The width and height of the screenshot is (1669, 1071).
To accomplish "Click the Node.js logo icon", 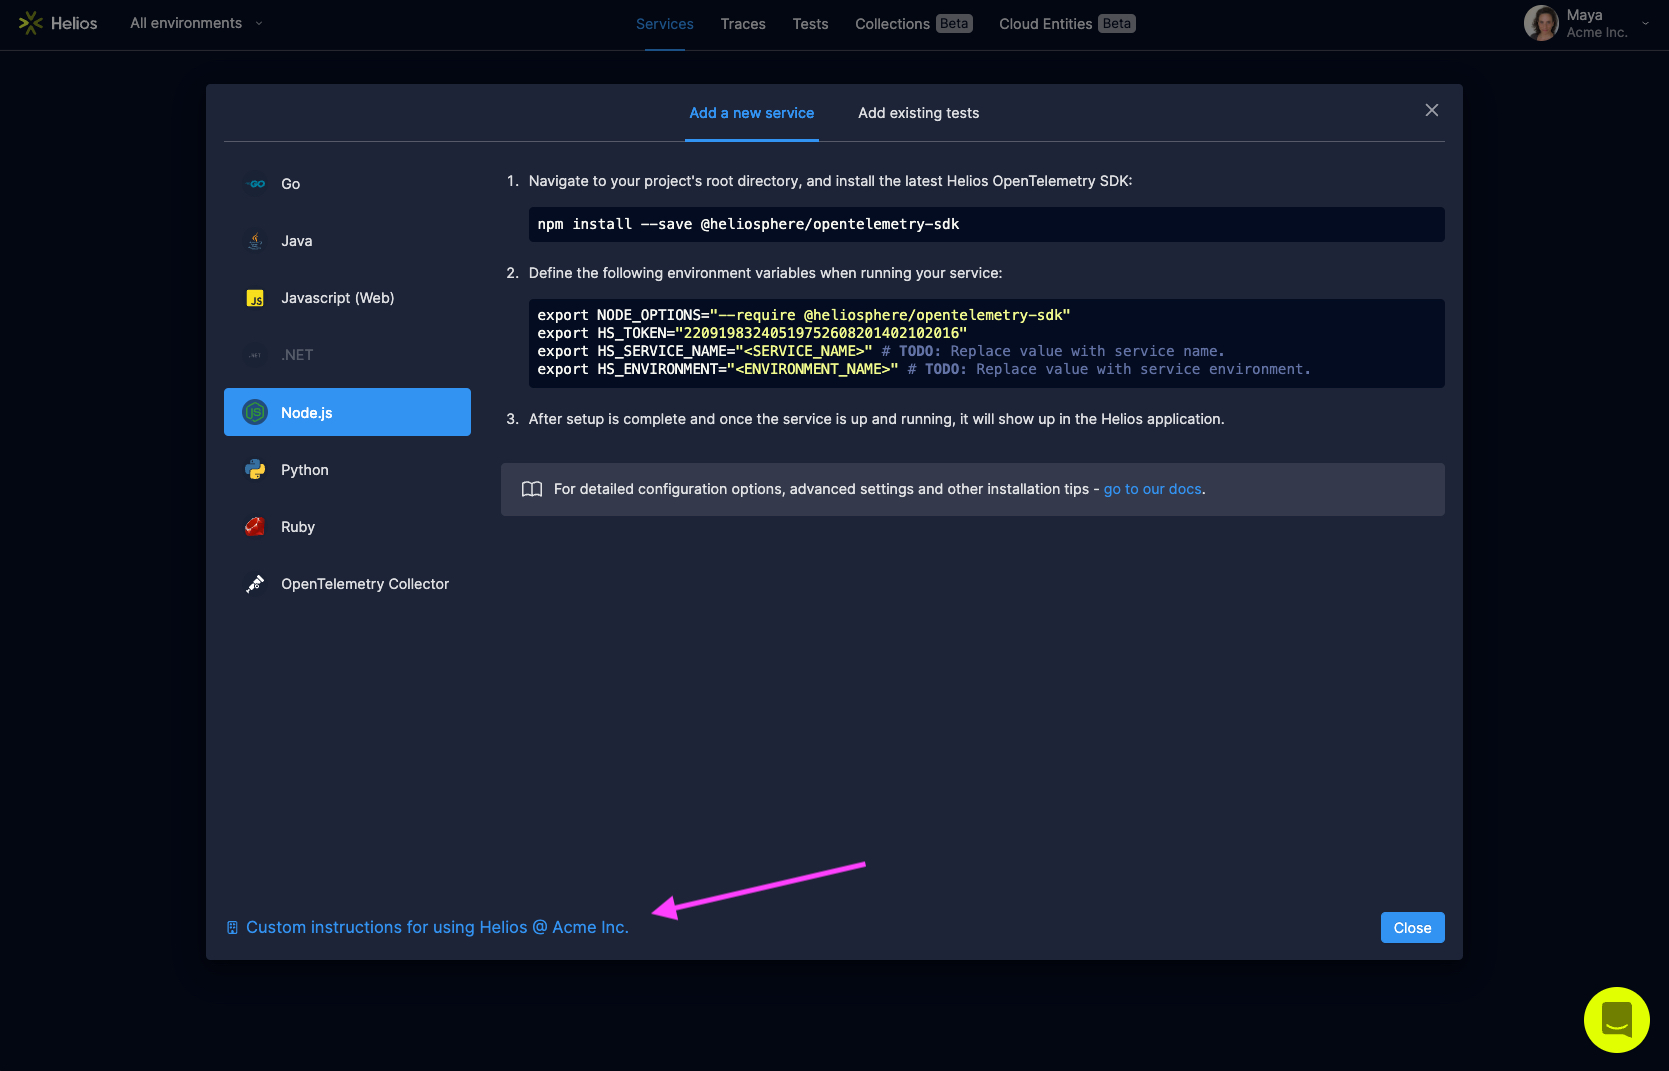I will click(256, 412).
